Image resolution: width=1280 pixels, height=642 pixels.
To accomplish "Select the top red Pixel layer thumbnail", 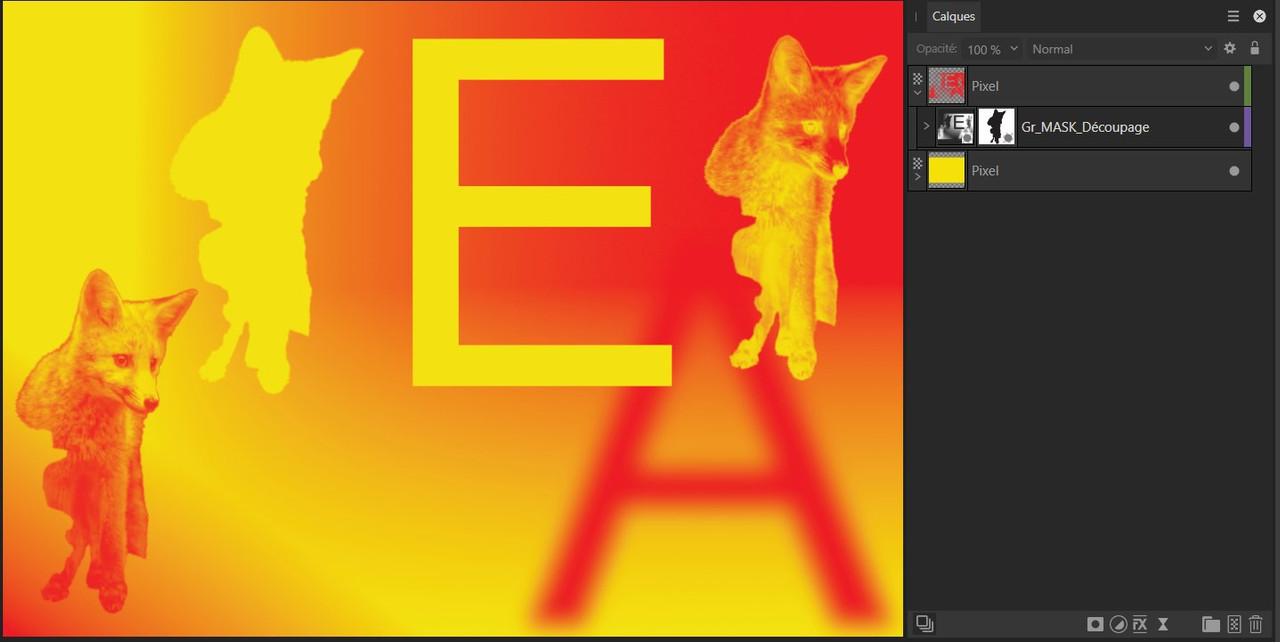I will pos(946,86).
